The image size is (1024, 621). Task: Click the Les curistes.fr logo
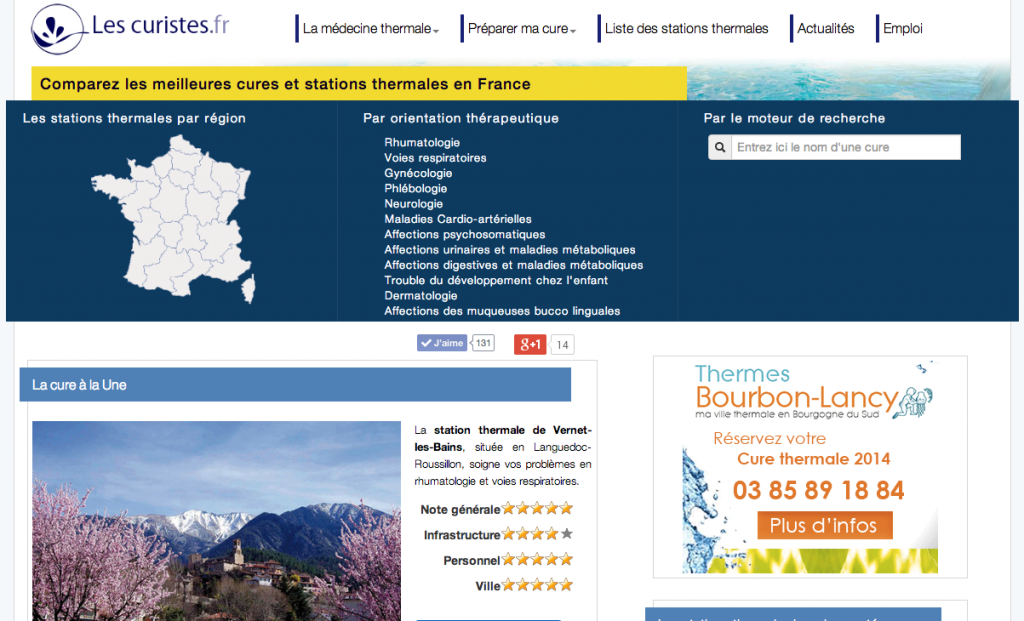130,28
